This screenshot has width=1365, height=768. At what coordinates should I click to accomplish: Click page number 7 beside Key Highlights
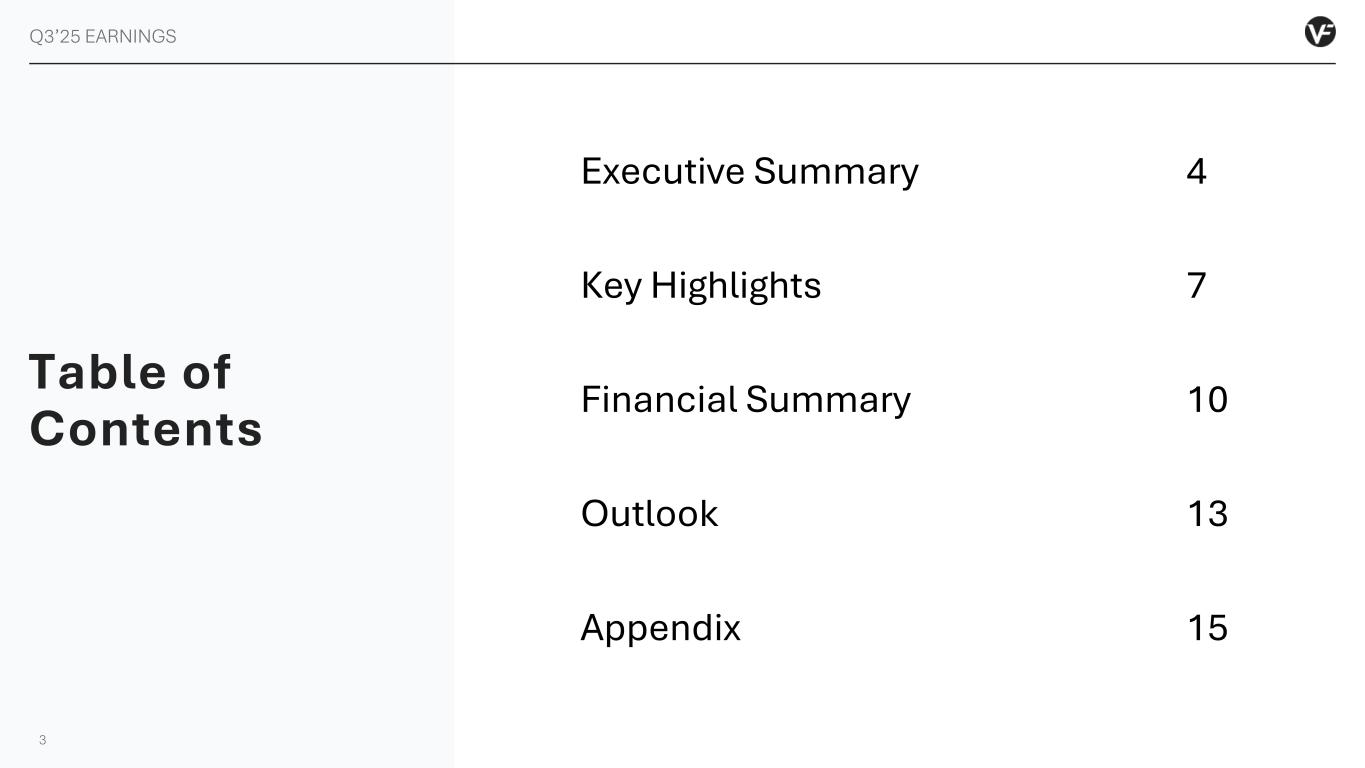[x=1196, y=286]
